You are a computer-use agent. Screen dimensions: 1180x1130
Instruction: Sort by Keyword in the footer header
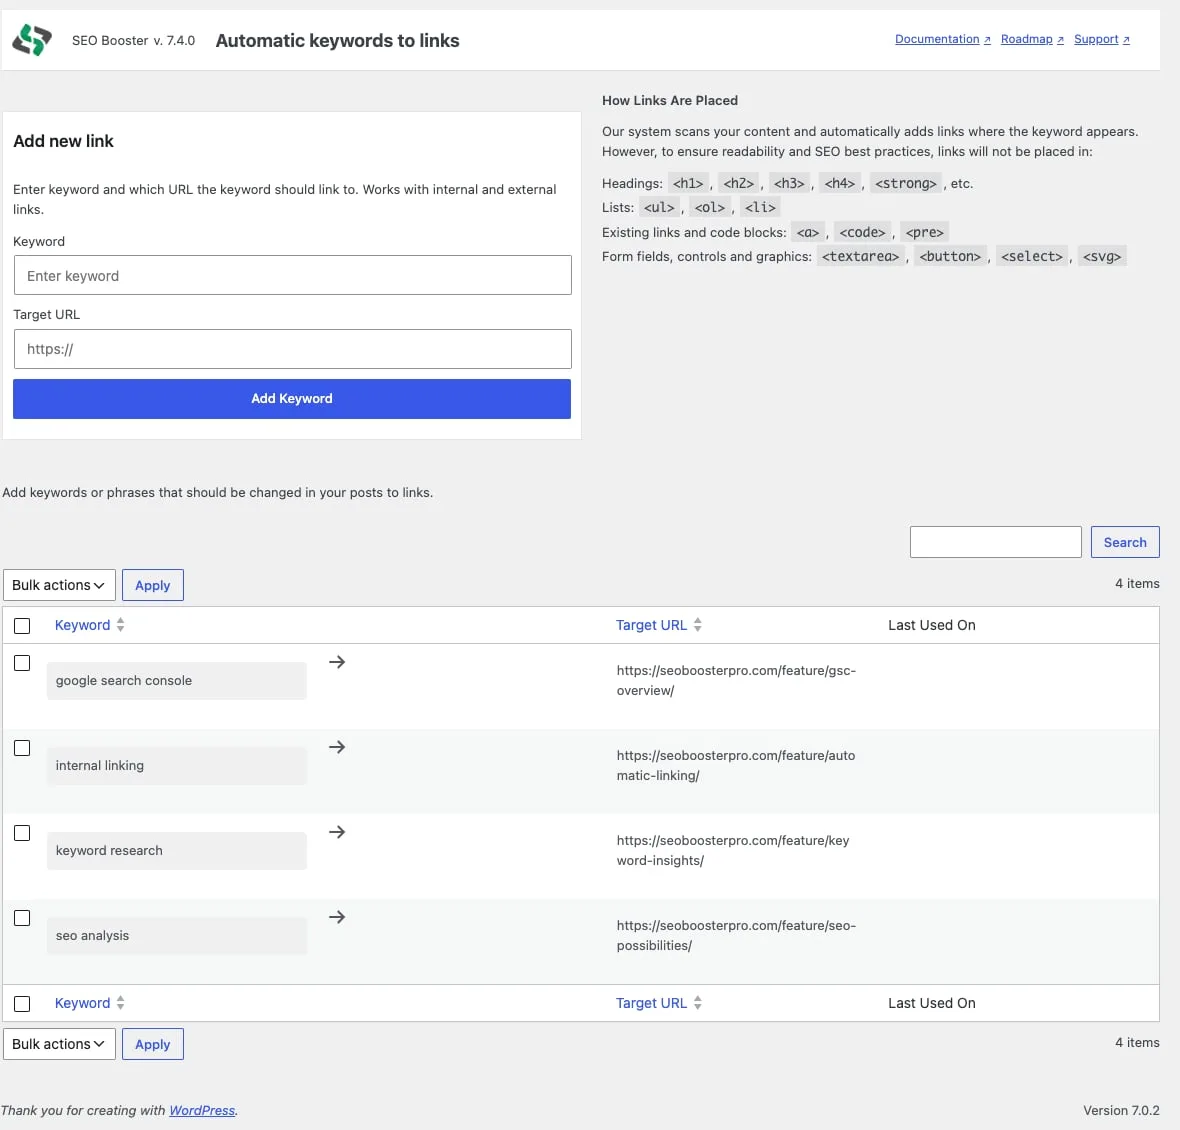(83, 1003)
